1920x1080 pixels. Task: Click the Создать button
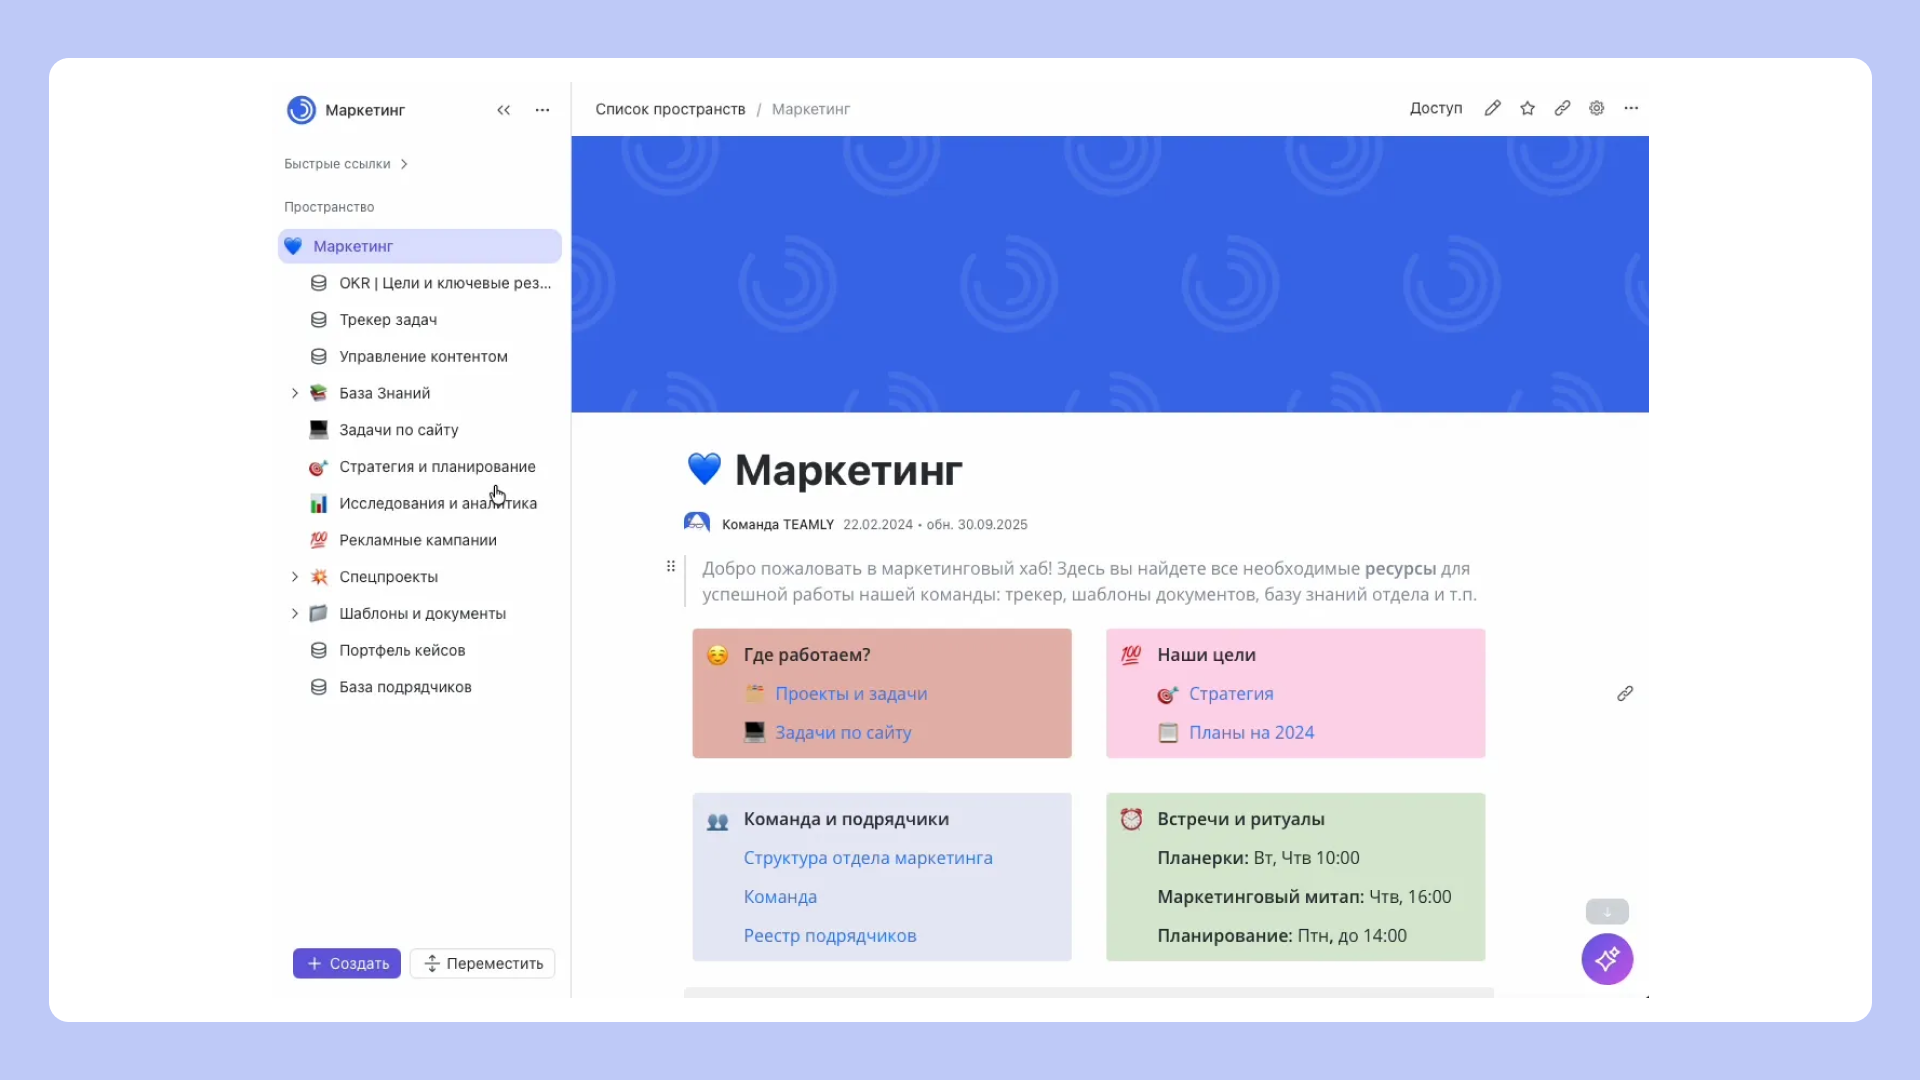pyautogui.click(x=347, y=963)
